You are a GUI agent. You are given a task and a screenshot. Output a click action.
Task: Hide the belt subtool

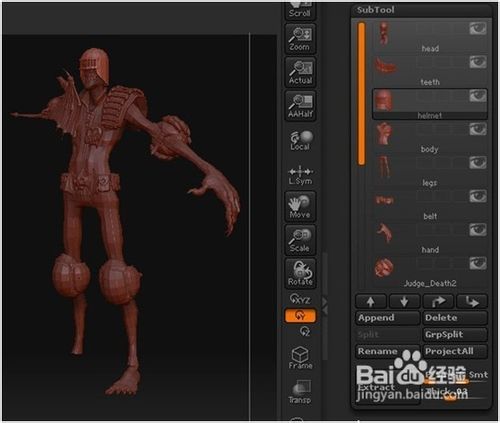click(478, 196)
